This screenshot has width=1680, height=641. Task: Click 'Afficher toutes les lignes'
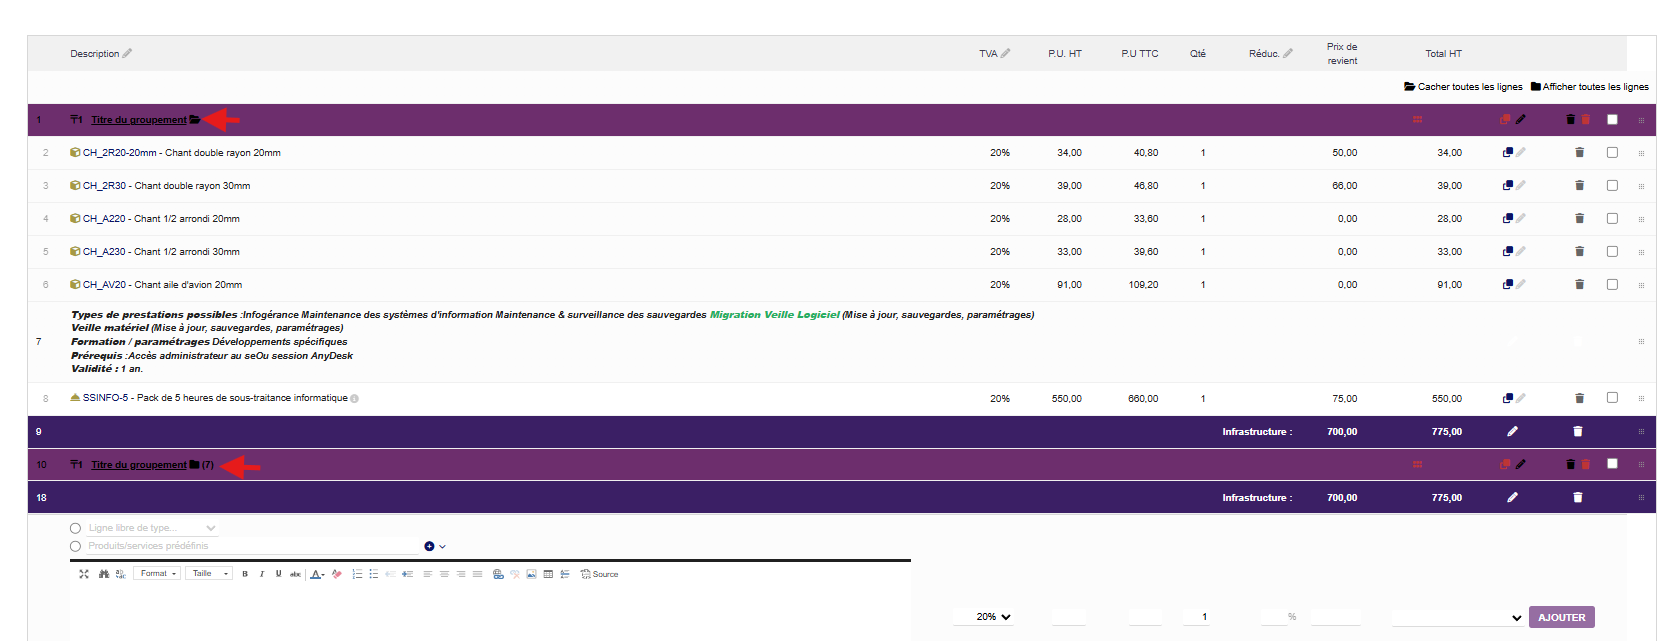click(1589, 87)
